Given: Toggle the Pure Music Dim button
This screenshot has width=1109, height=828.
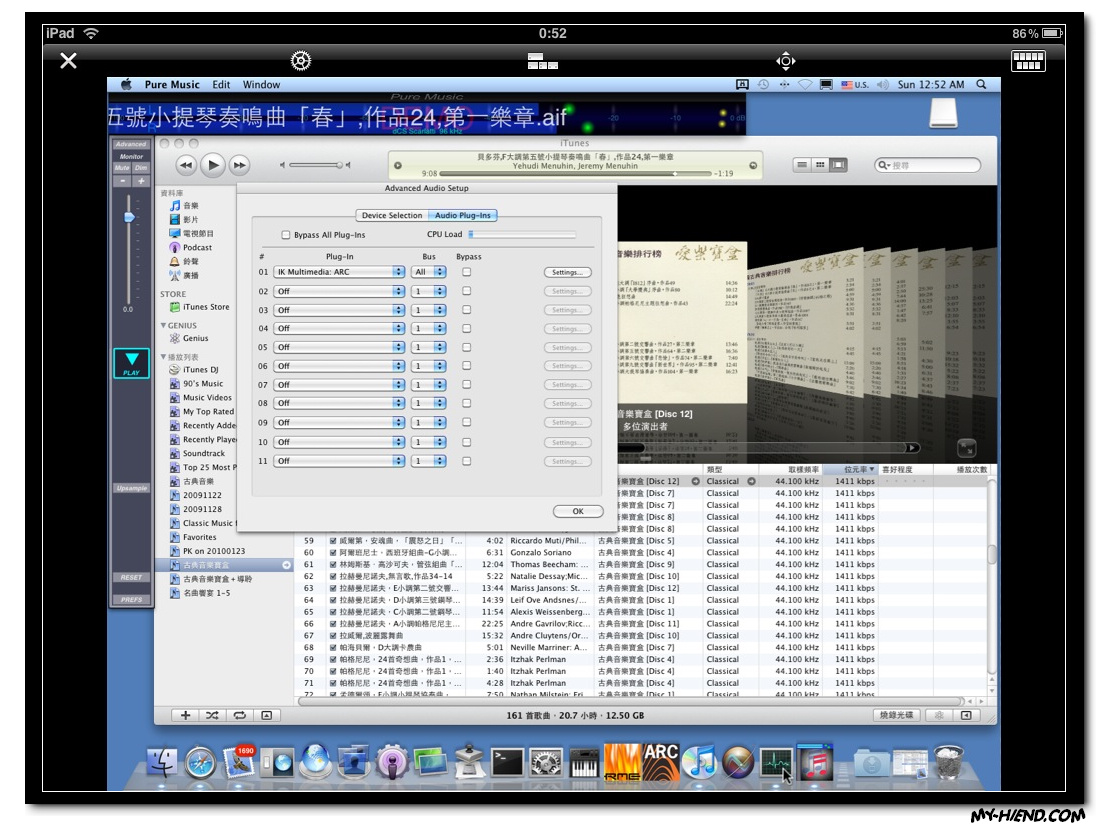Looking at the screenshot, I should [141, 168].
